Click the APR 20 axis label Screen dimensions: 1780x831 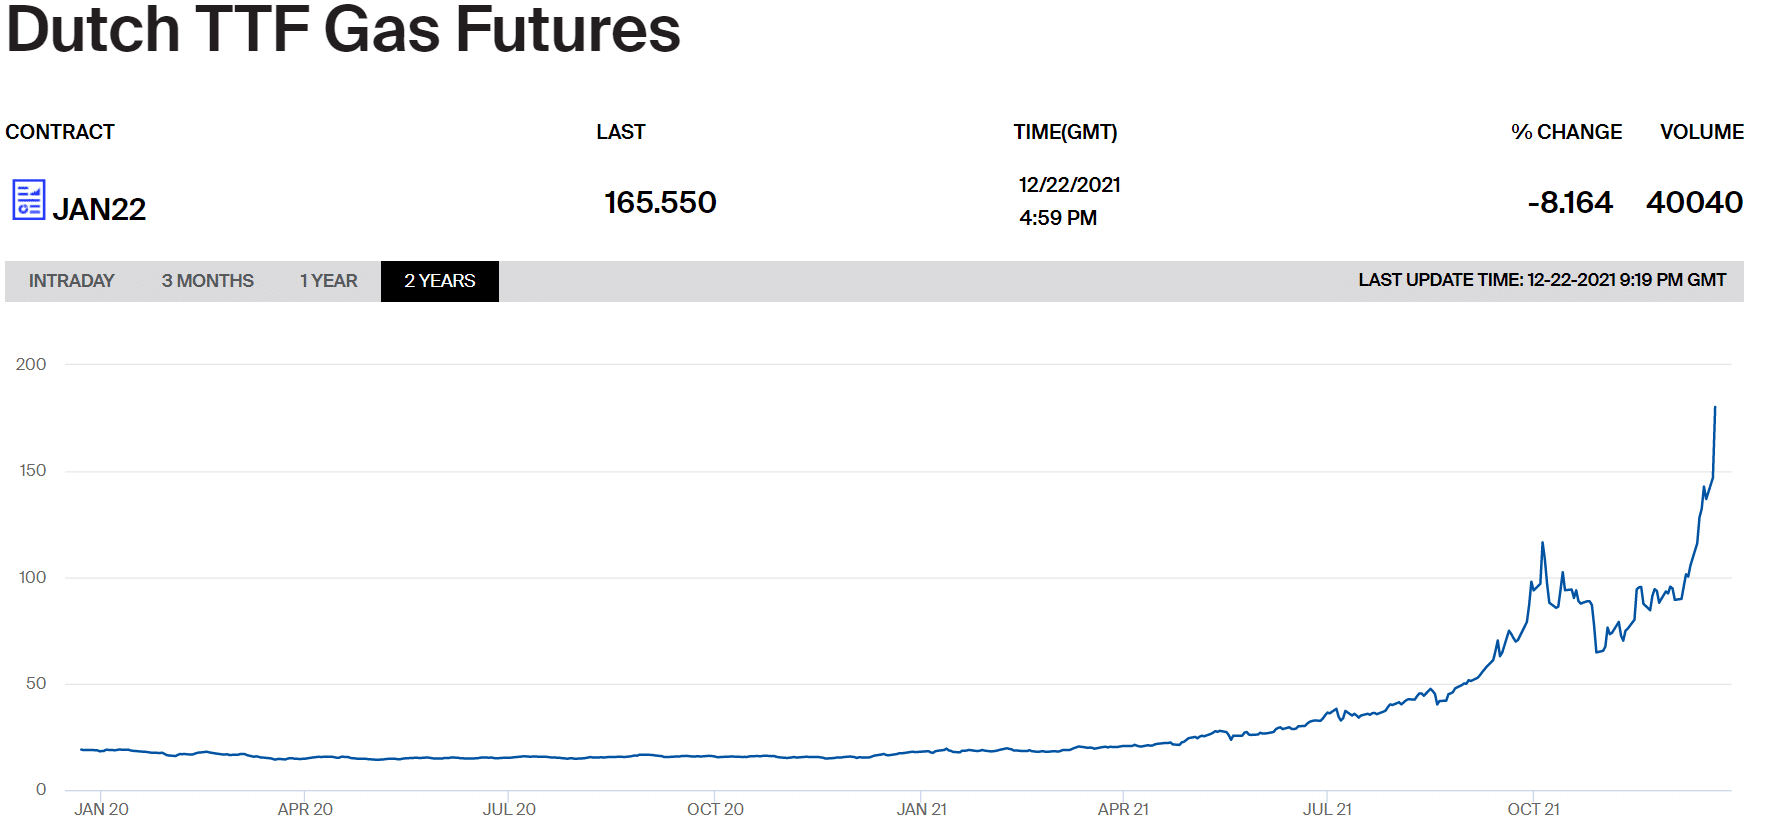(x=305, y=809)
